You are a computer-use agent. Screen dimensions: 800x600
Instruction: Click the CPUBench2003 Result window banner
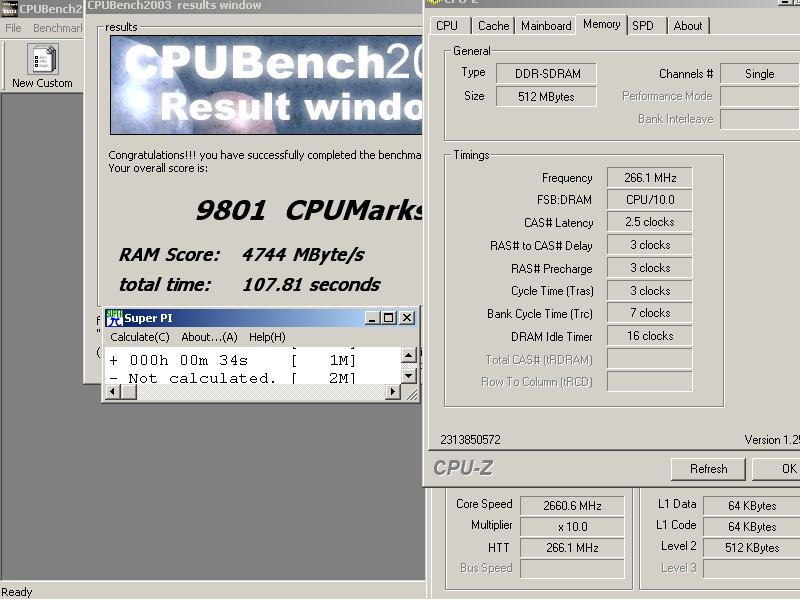pos(266,85)
